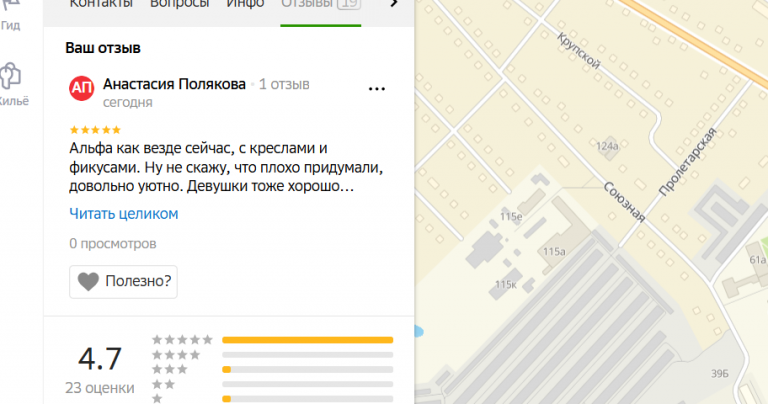Click the АП user avatar

point(81,88)
